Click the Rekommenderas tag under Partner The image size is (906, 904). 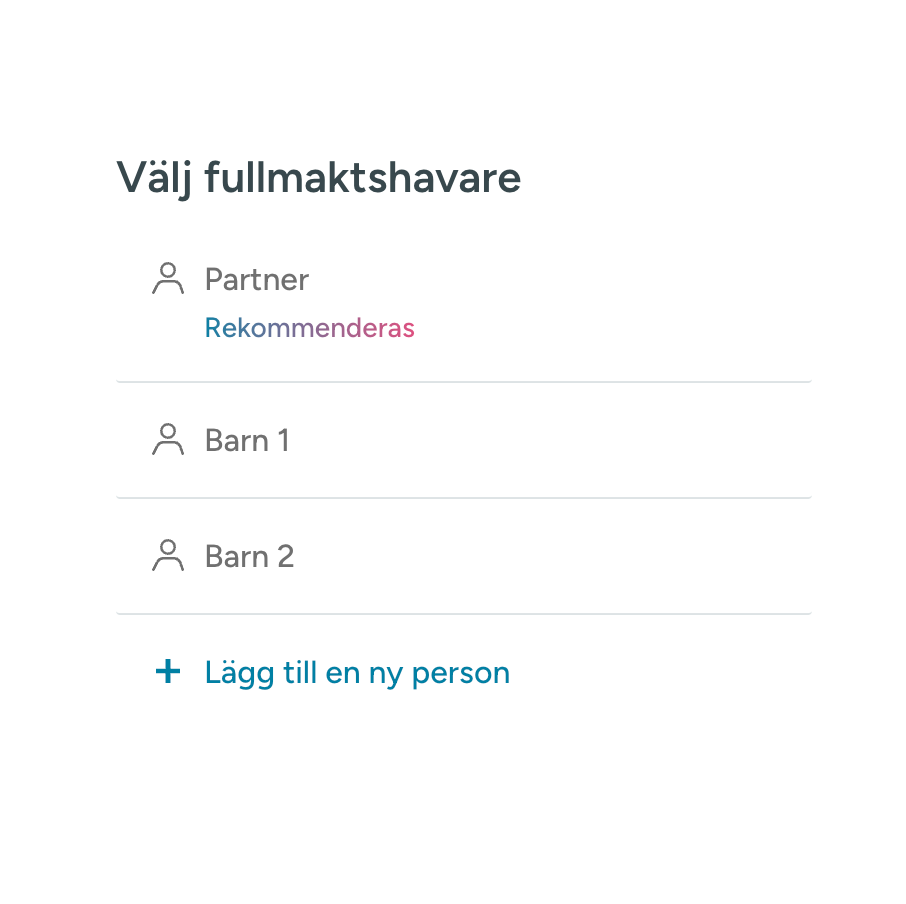(x=310, y=328)
